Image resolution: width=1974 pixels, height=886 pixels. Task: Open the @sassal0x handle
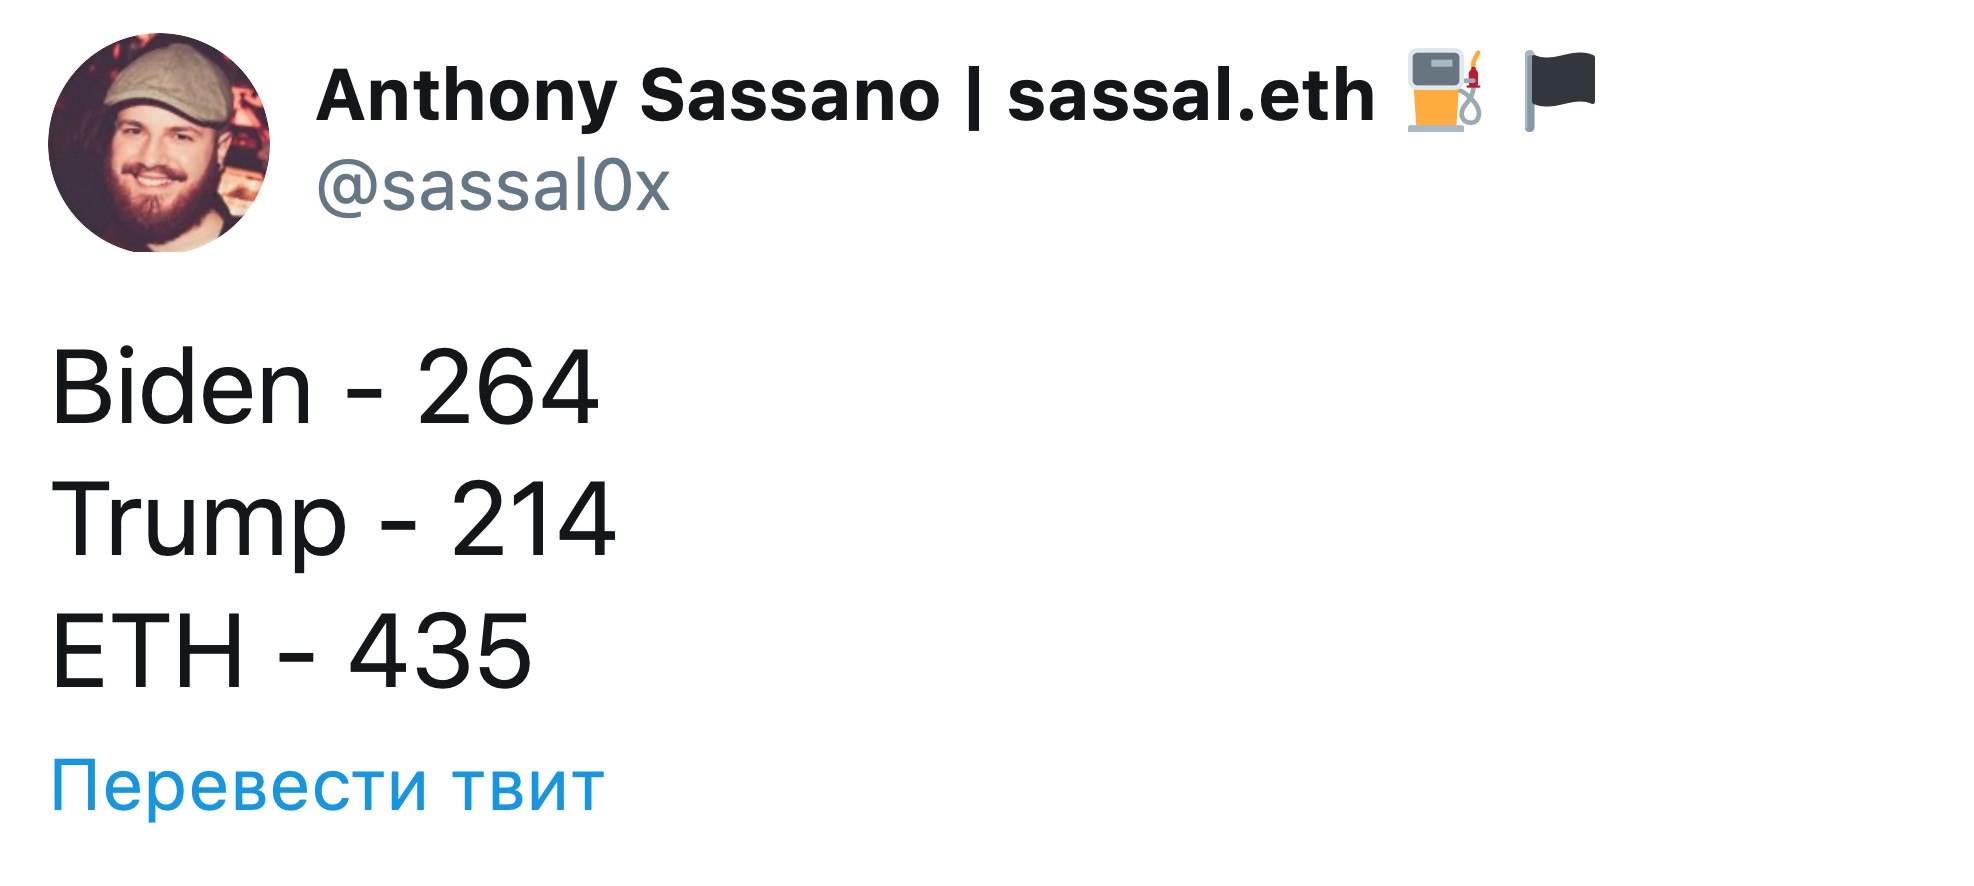click(x=493, y=186)
